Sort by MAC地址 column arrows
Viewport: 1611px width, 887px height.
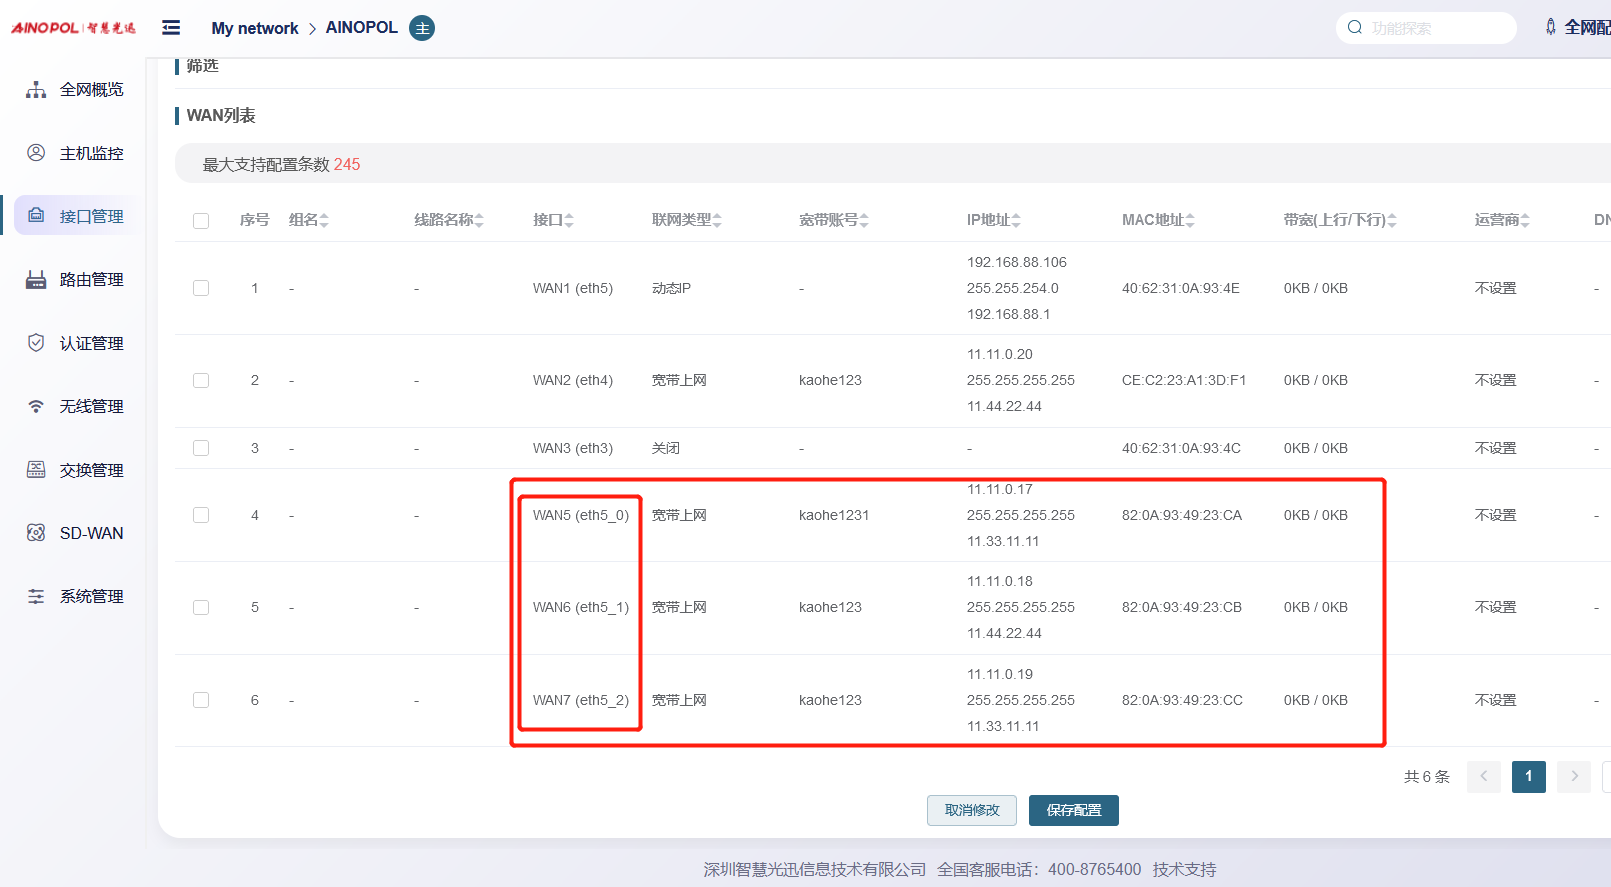(x=1190, y=221)
